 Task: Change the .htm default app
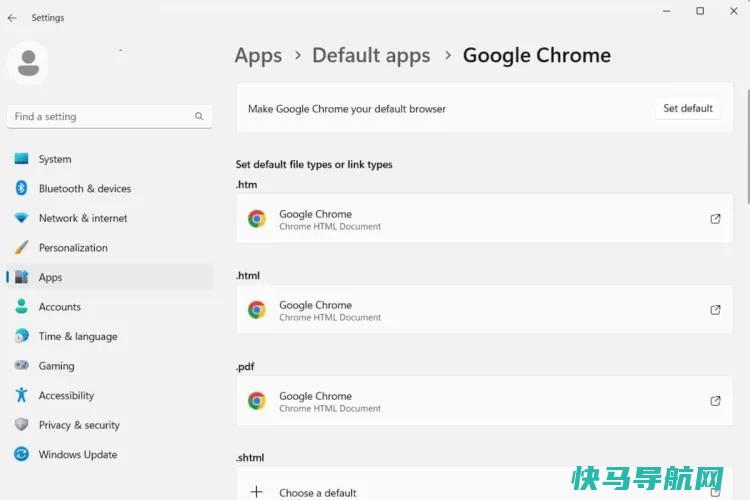pos(484,219)
